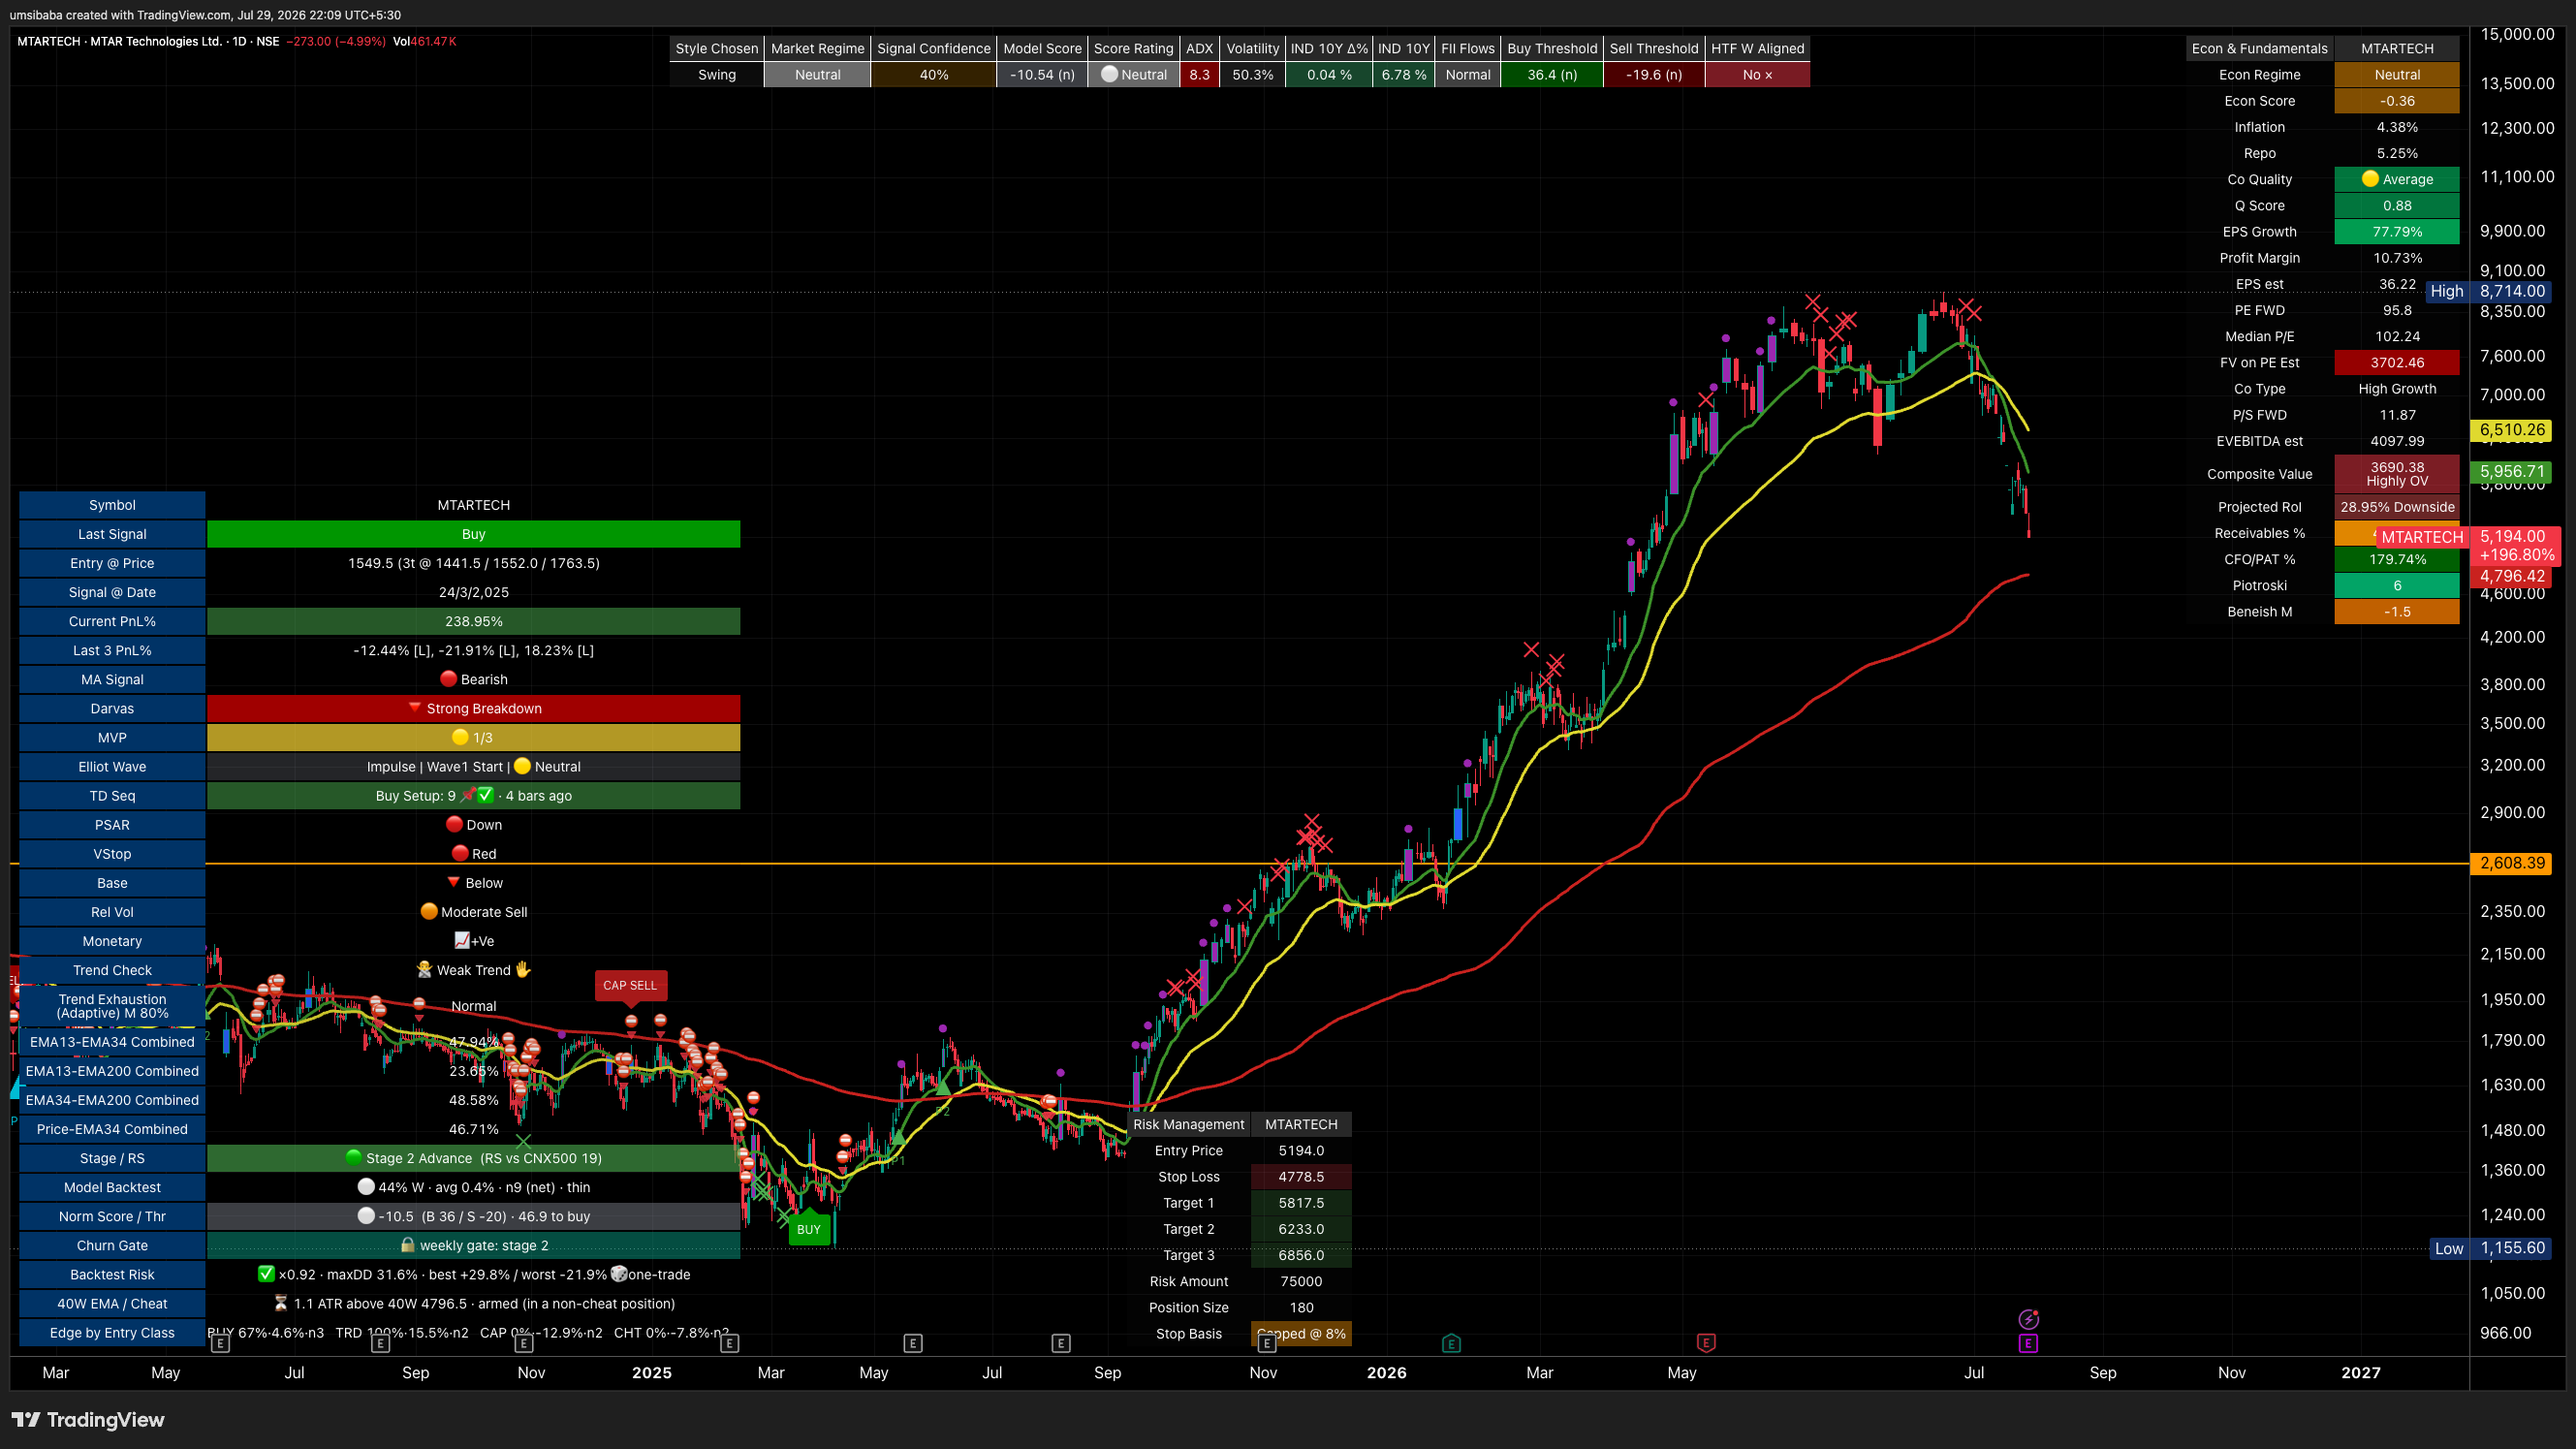The width and height of the screenshot is (2576, 1449).
Task: Click the Econ Score -0.36 cell
Action: click(2397, 101)
